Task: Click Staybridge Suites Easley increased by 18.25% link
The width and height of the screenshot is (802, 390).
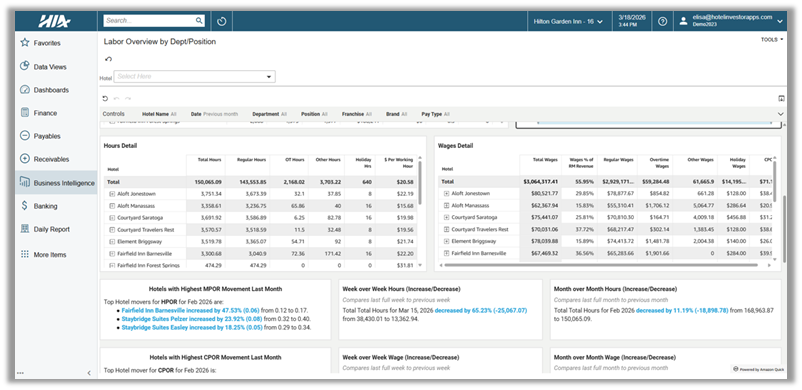Action: 191,328
